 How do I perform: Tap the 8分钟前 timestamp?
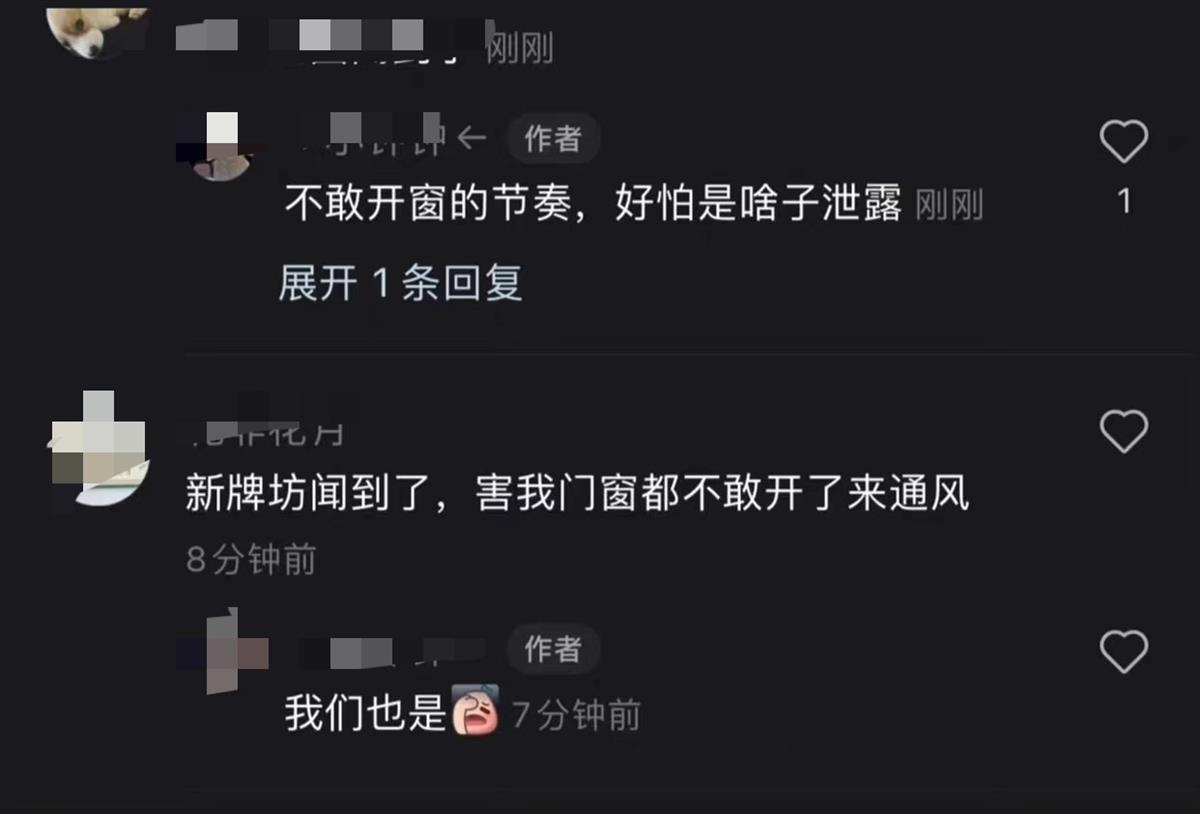click(251, 560)
